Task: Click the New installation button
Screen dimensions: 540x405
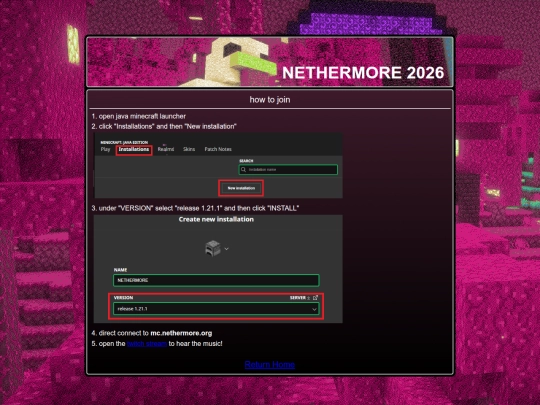Action: 241,188
